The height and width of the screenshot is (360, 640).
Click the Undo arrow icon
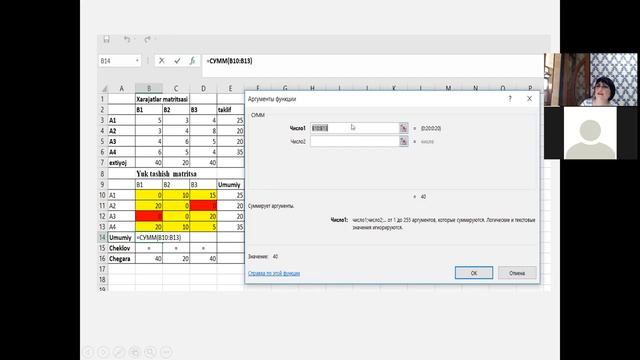pyautogui.click(x=127, y=39)
